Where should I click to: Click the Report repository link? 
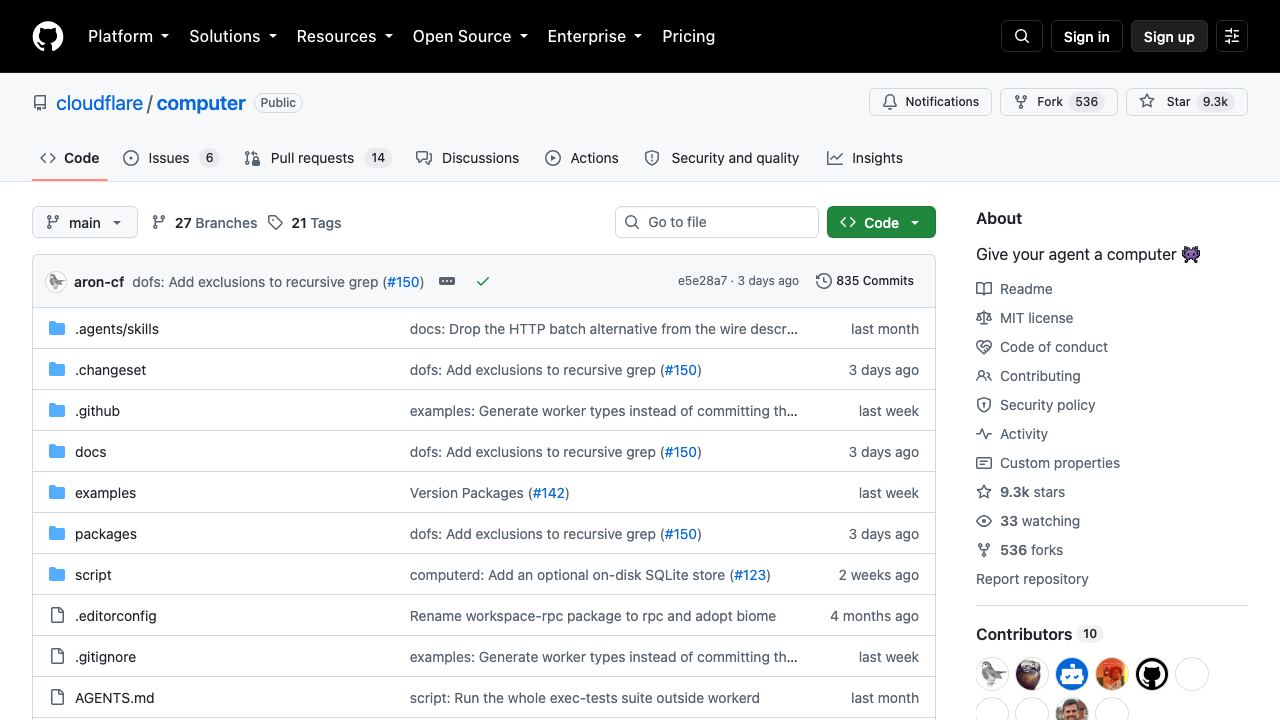(1032, 579)
